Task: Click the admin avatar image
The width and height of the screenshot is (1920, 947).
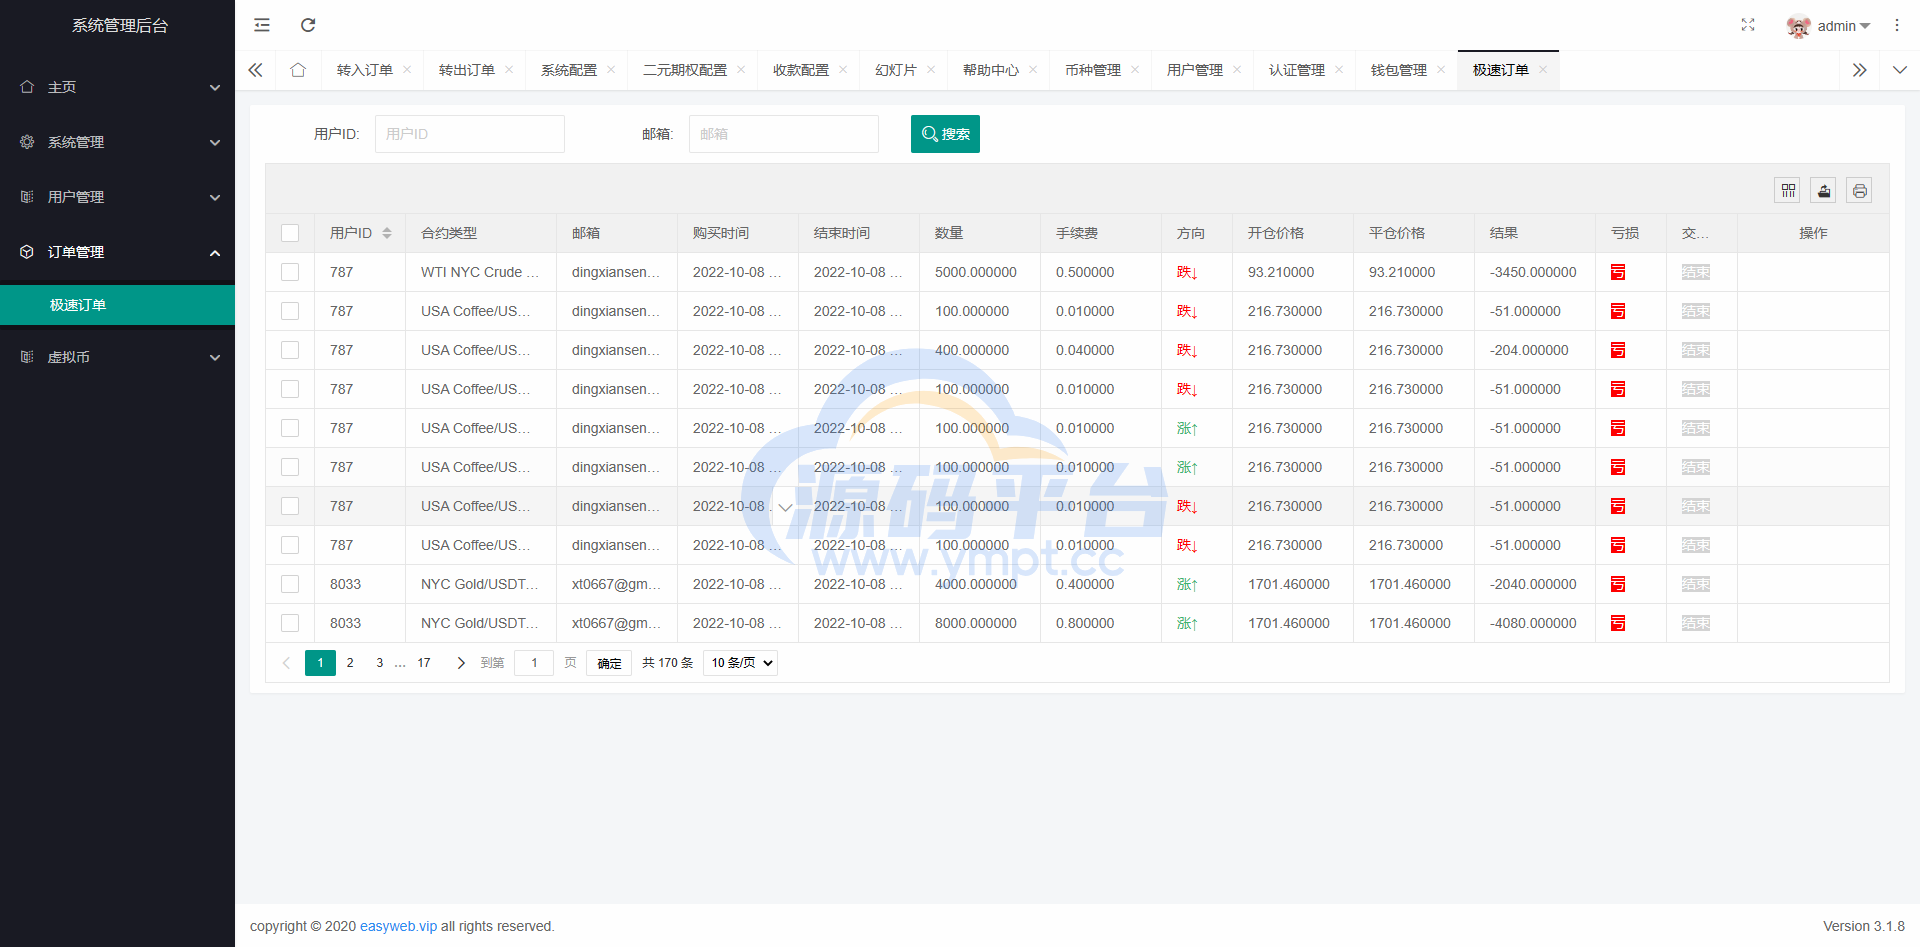Action: (1798, 26)
